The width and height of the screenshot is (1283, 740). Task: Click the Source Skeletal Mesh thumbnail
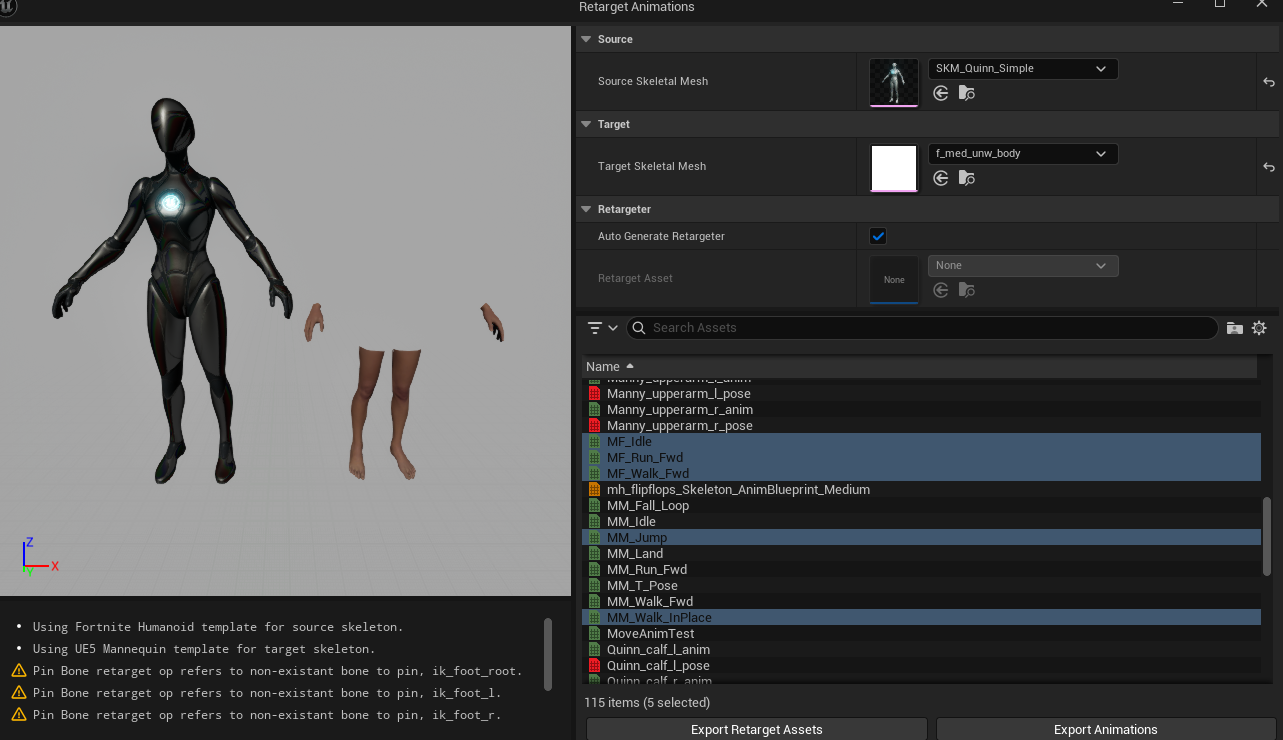pyautogui.click(x=894, y=82)
